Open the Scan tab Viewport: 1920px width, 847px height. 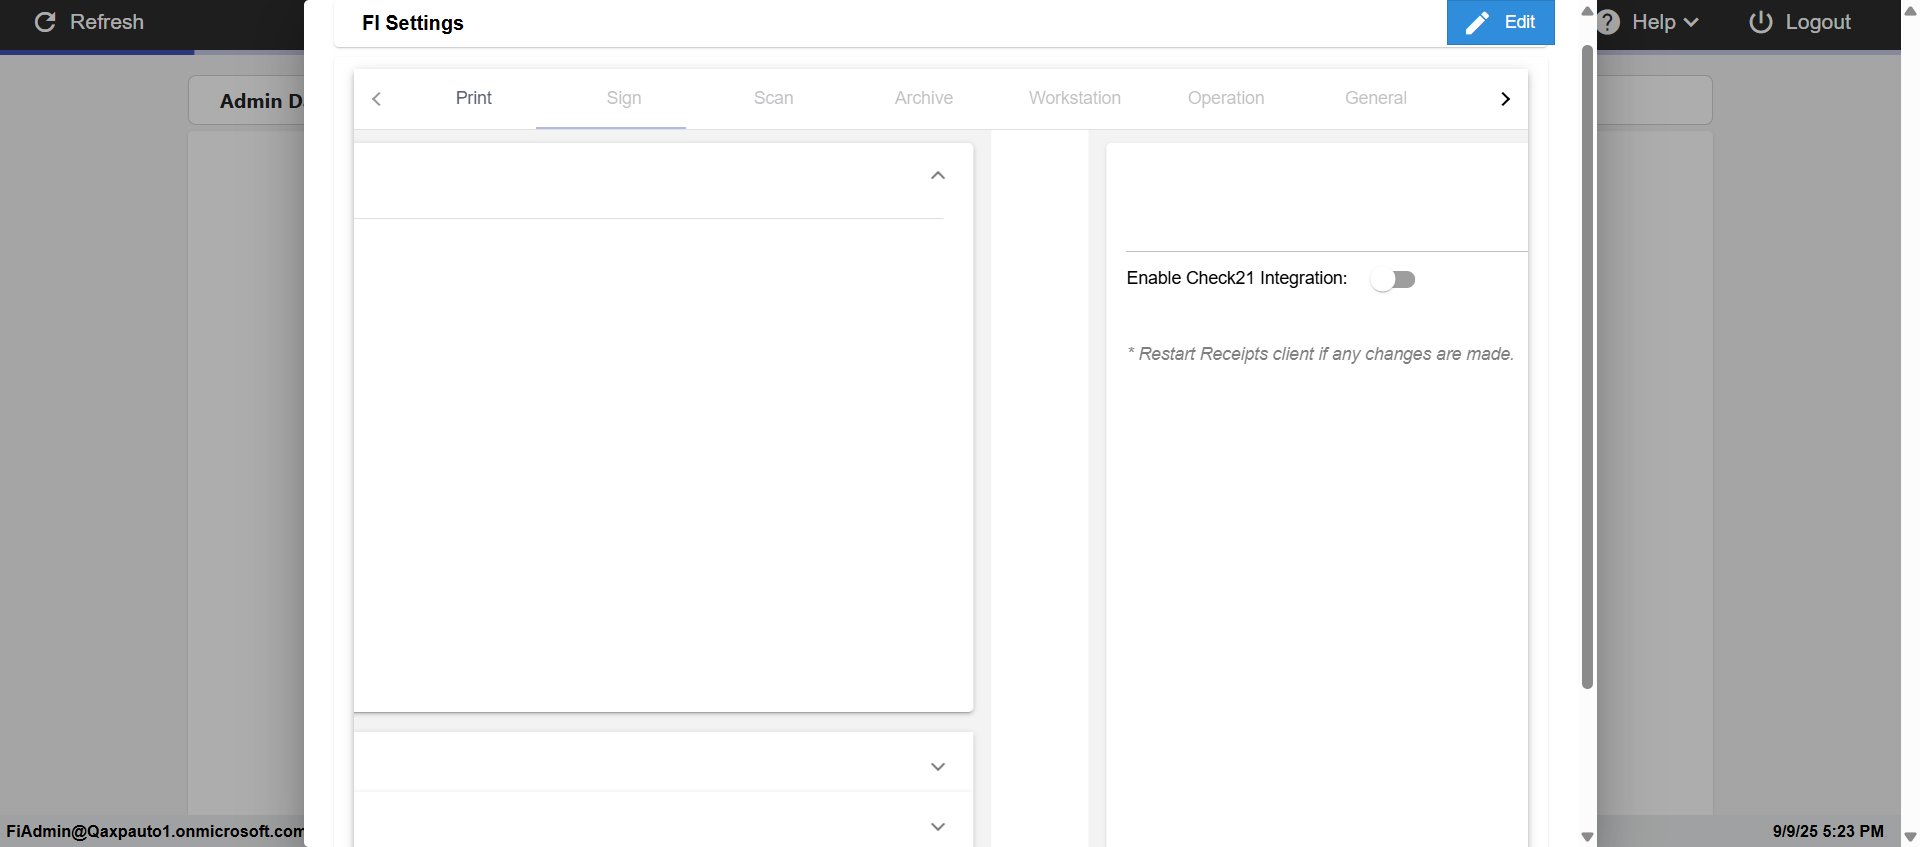click(774, 98)
